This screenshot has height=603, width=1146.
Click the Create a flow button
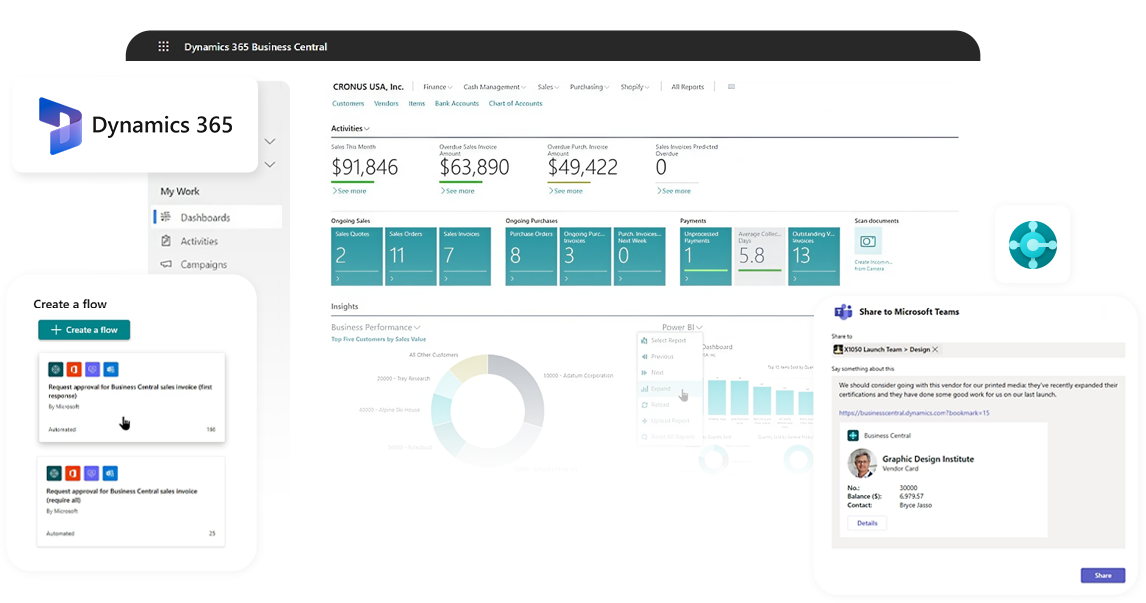[84, 330]
